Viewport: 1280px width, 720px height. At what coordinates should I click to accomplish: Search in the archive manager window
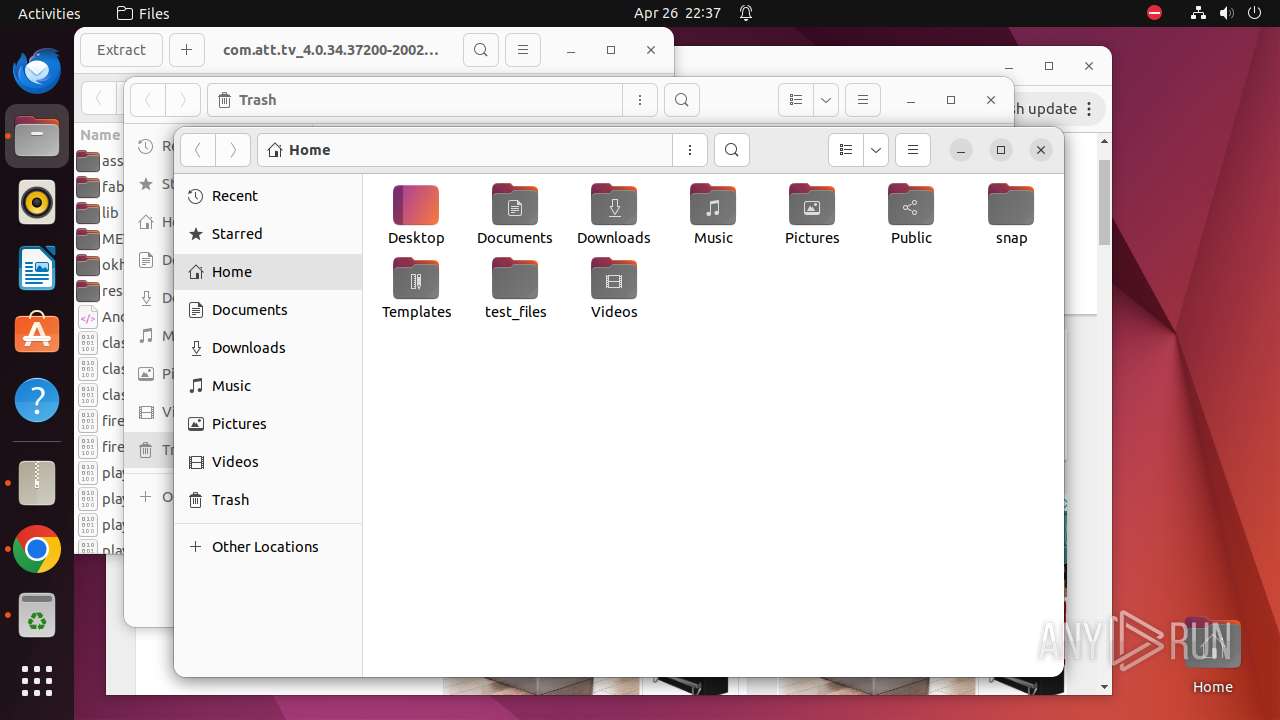click(x=481, y=50)
